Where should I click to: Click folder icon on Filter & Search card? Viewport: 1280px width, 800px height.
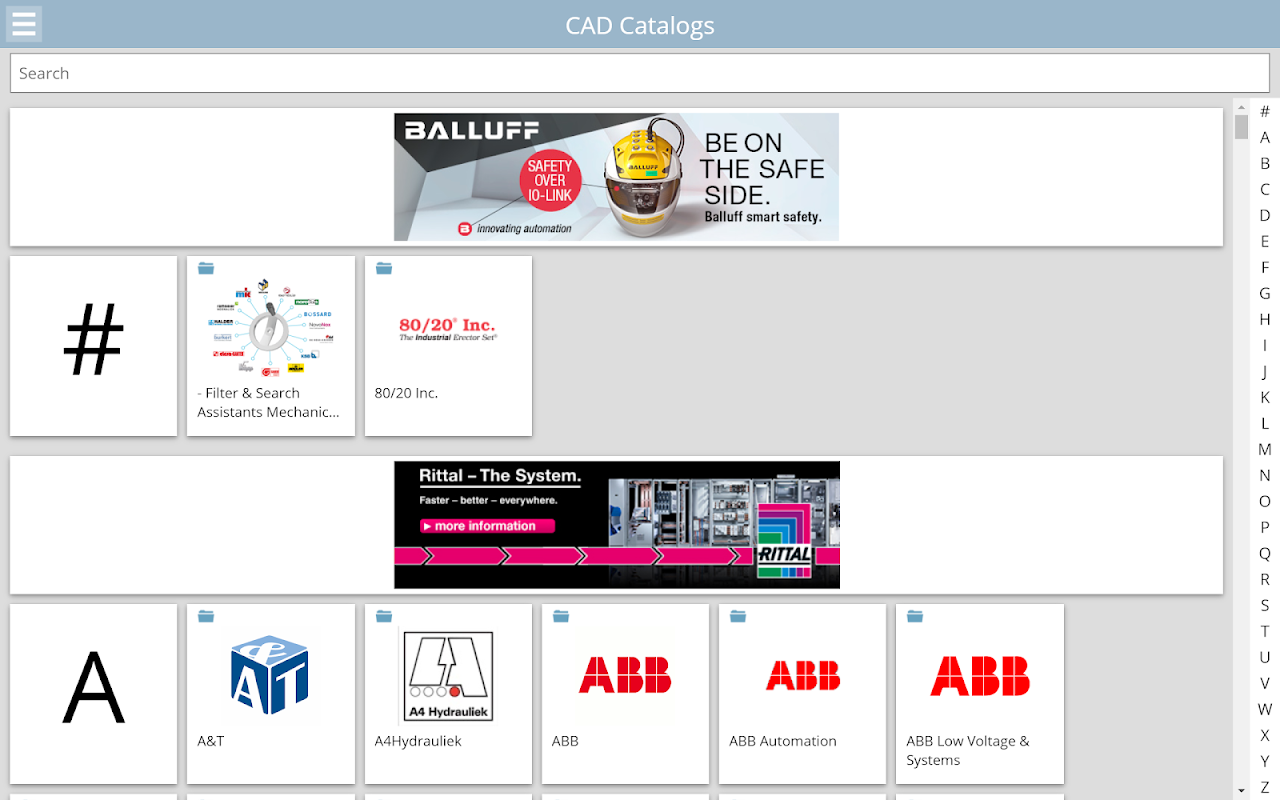click(206, 268)
